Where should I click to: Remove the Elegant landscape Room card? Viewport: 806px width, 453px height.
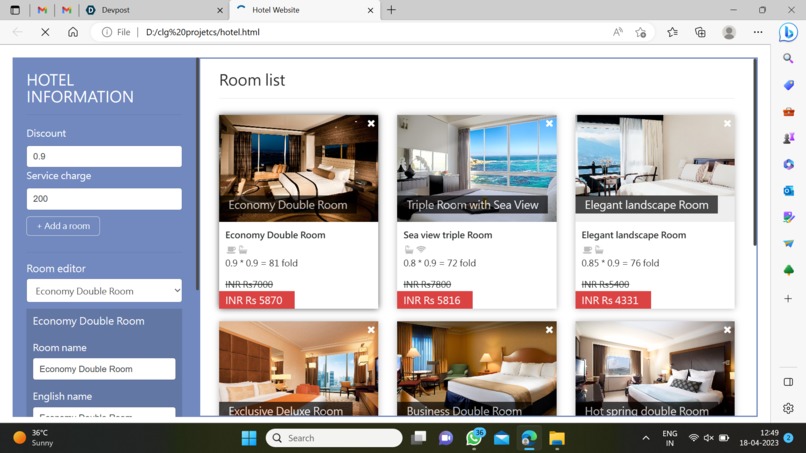(x=727, y=123)
